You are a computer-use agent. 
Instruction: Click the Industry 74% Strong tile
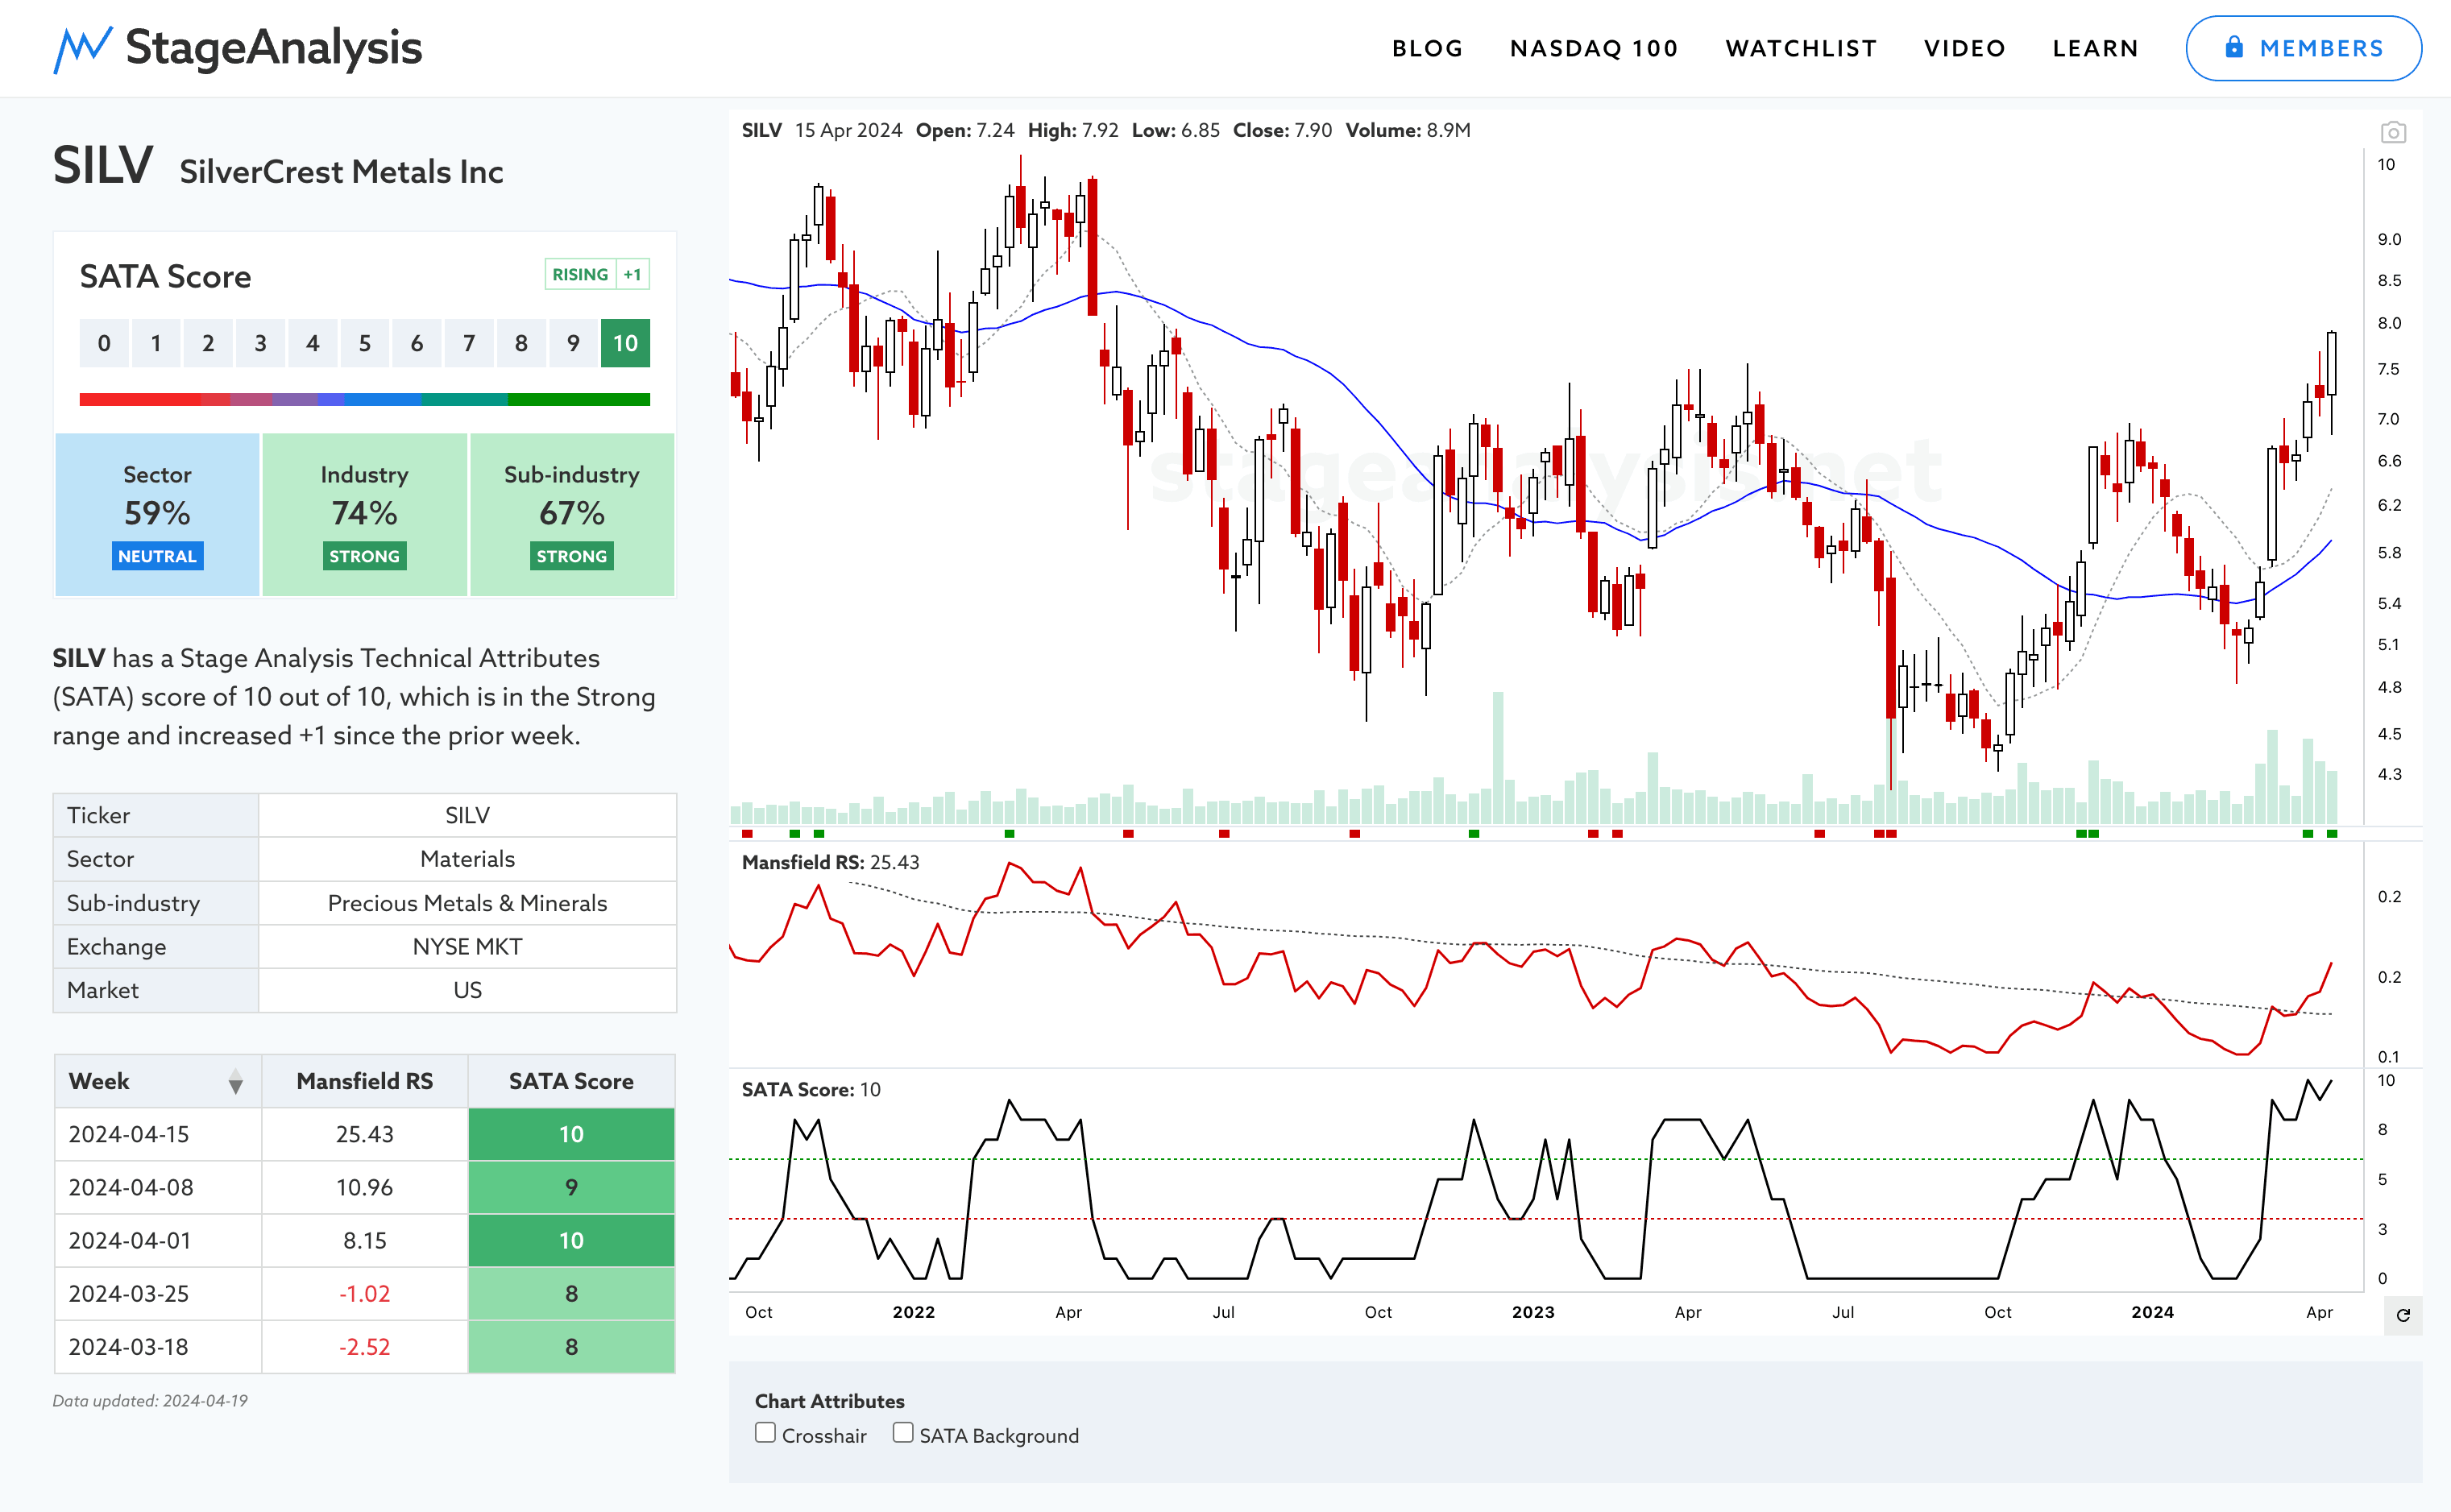(365, 515)
